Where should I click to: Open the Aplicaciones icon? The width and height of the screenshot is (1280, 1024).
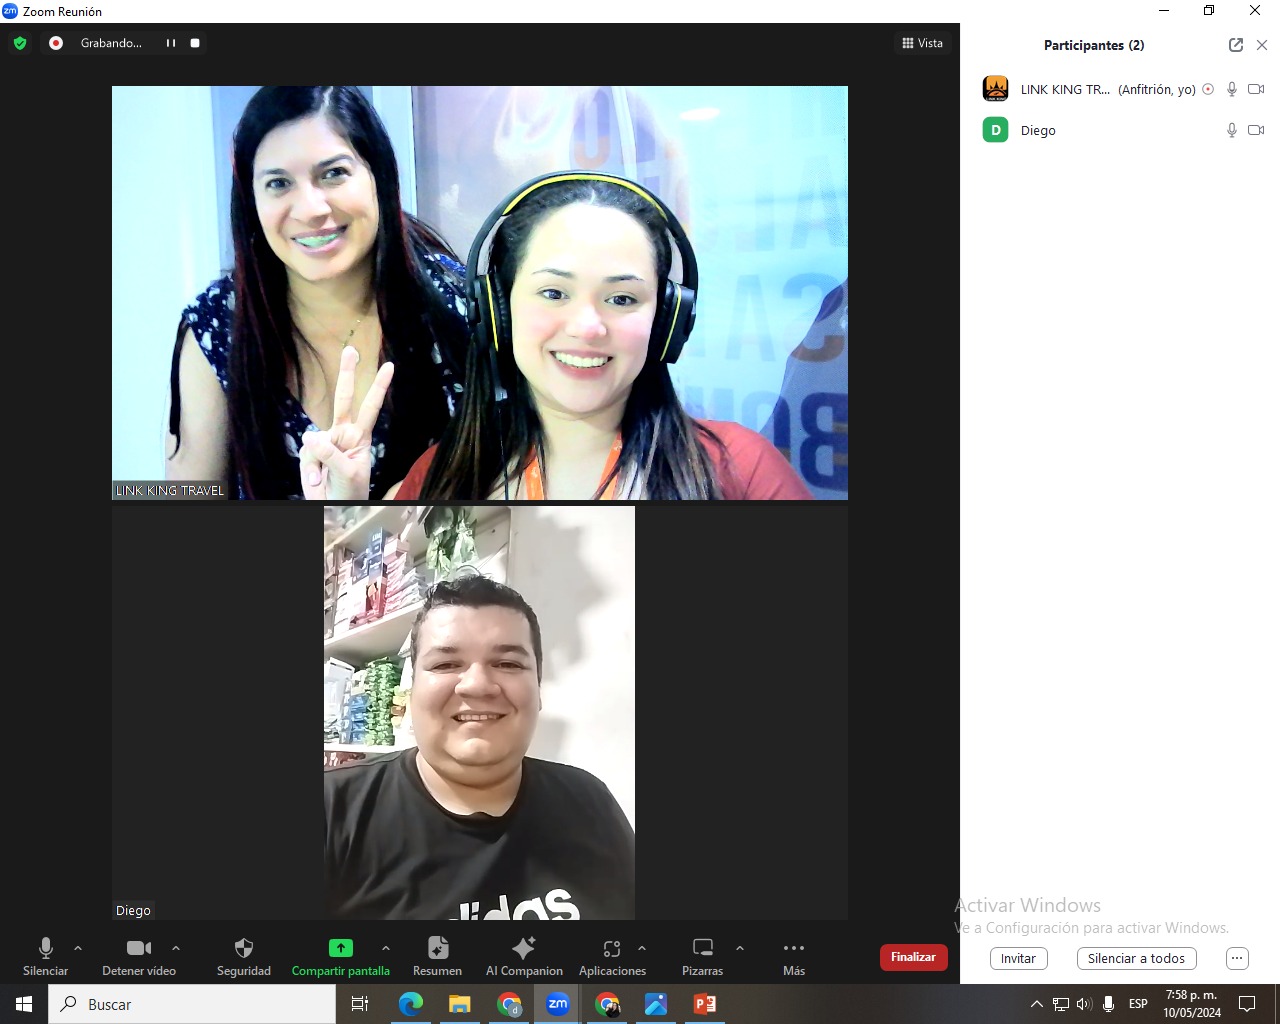coord(612,948)
